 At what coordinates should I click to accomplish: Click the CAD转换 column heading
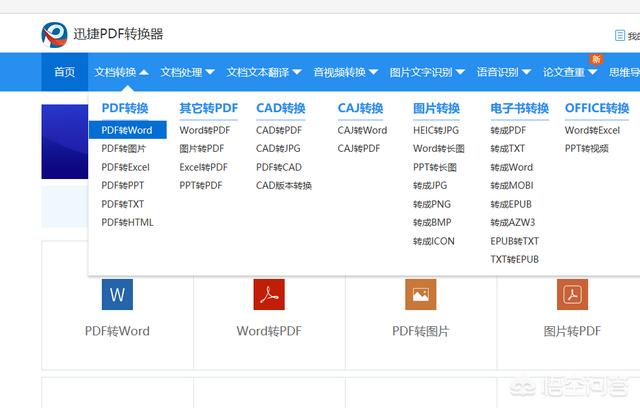click(281, 108)
